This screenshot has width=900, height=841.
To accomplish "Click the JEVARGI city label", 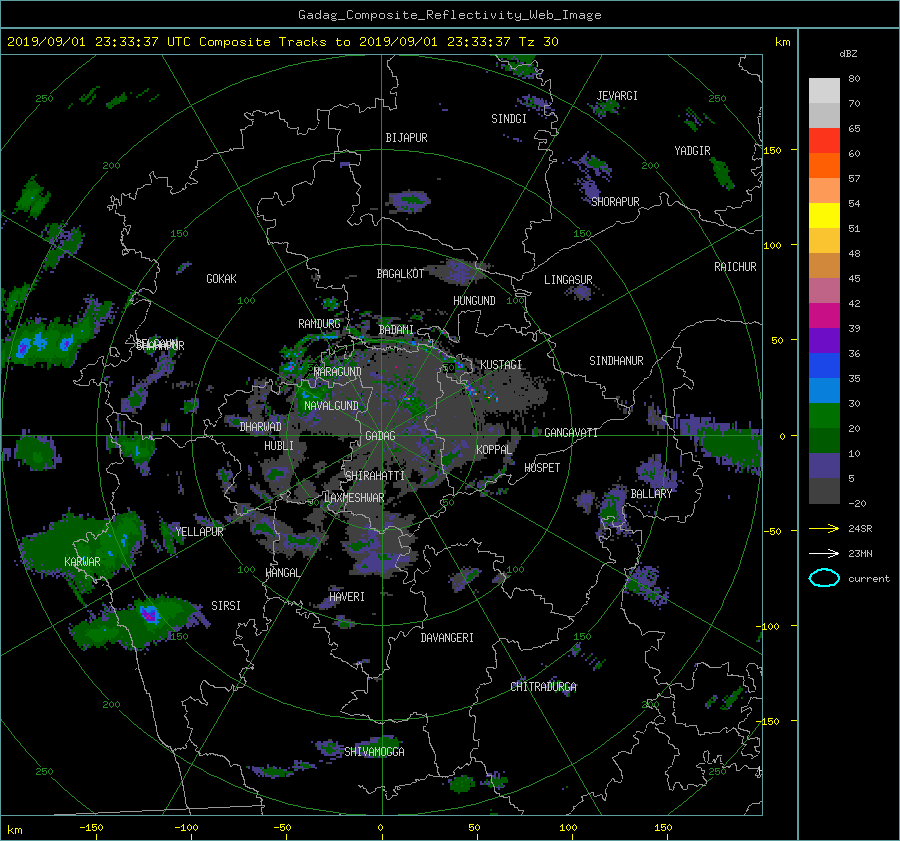I will [617, 96].
